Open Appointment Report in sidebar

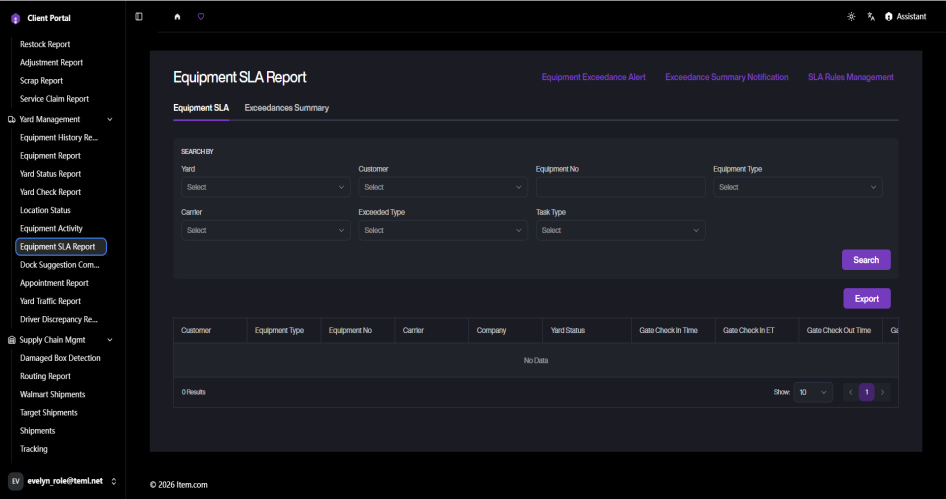click(54, 283)
